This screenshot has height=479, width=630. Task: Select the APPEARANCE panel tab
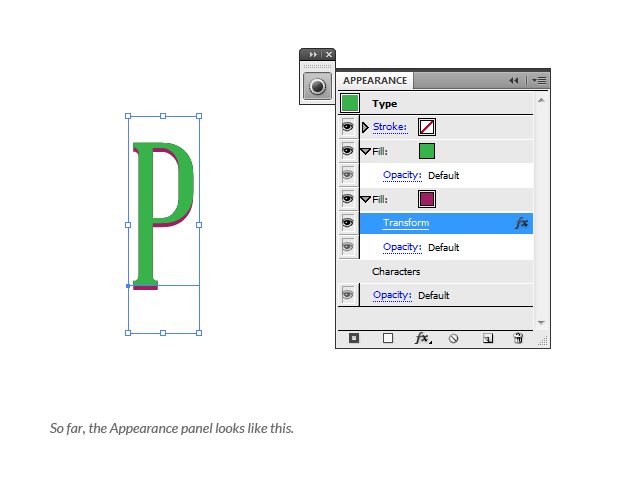pyautogui.click(x=375, y=81)
